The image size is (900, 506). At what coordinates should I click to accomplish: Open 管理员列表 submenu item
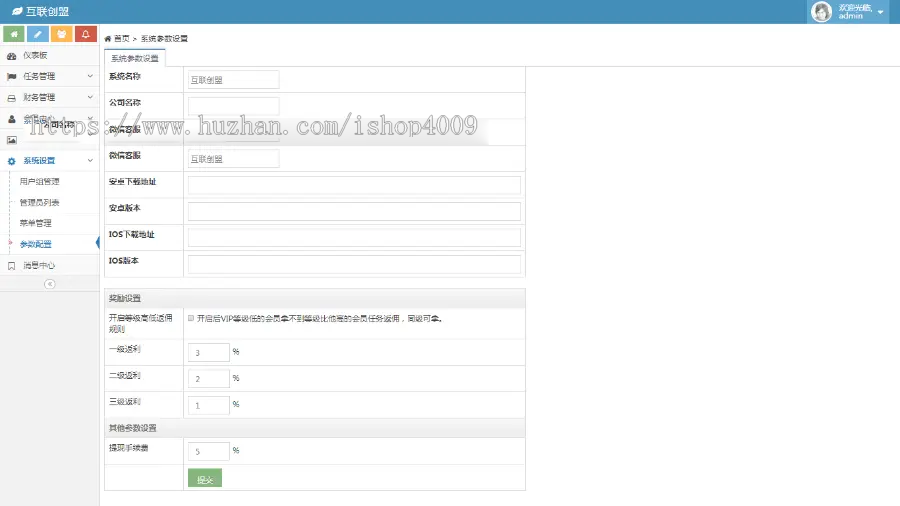(40, 202)
